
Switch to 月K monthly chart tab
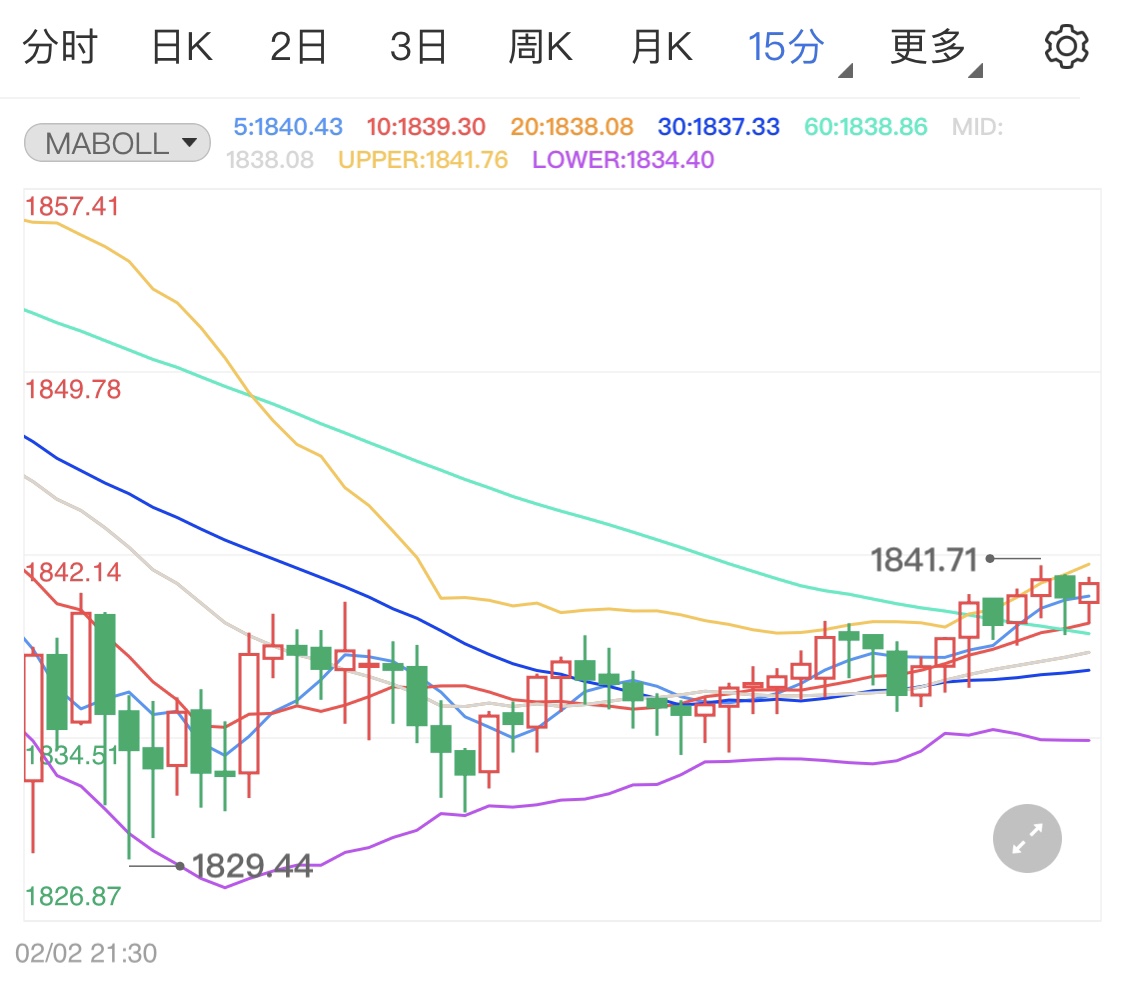662,47
